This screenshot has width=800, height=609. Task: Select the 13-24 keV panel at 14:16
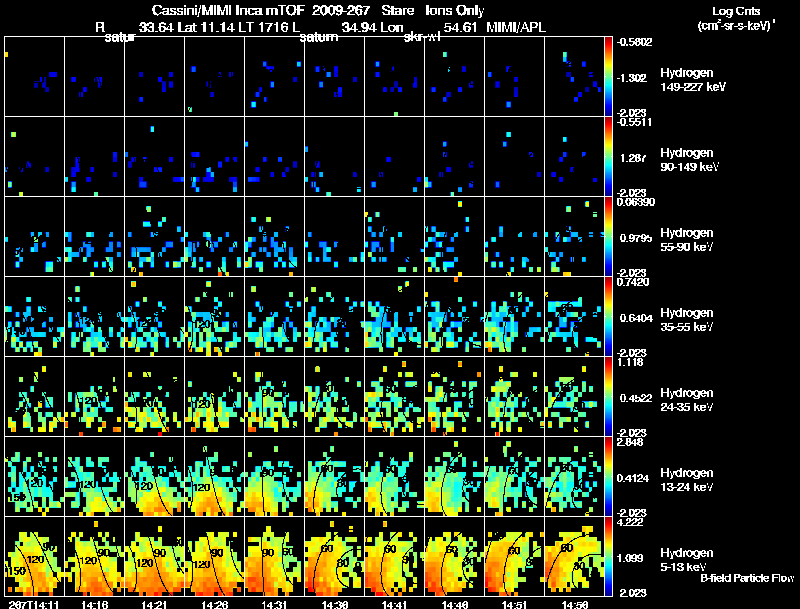94,476
